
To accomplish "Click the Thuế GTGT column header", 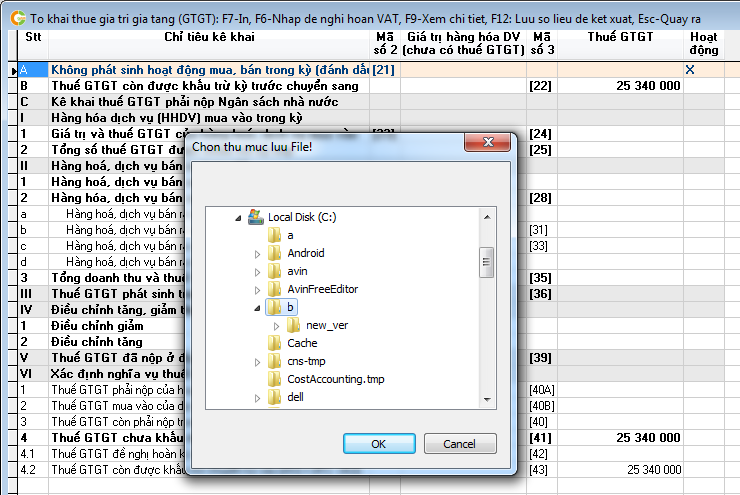I will (620, 37).
